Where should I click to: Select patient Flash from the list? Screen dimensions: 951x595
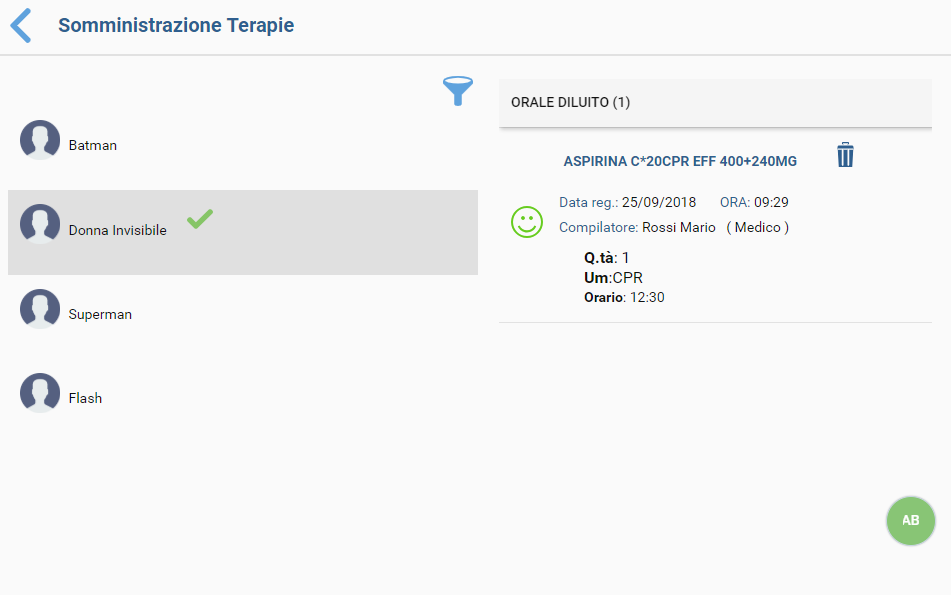pyautogui.click(x=85, y=399)
